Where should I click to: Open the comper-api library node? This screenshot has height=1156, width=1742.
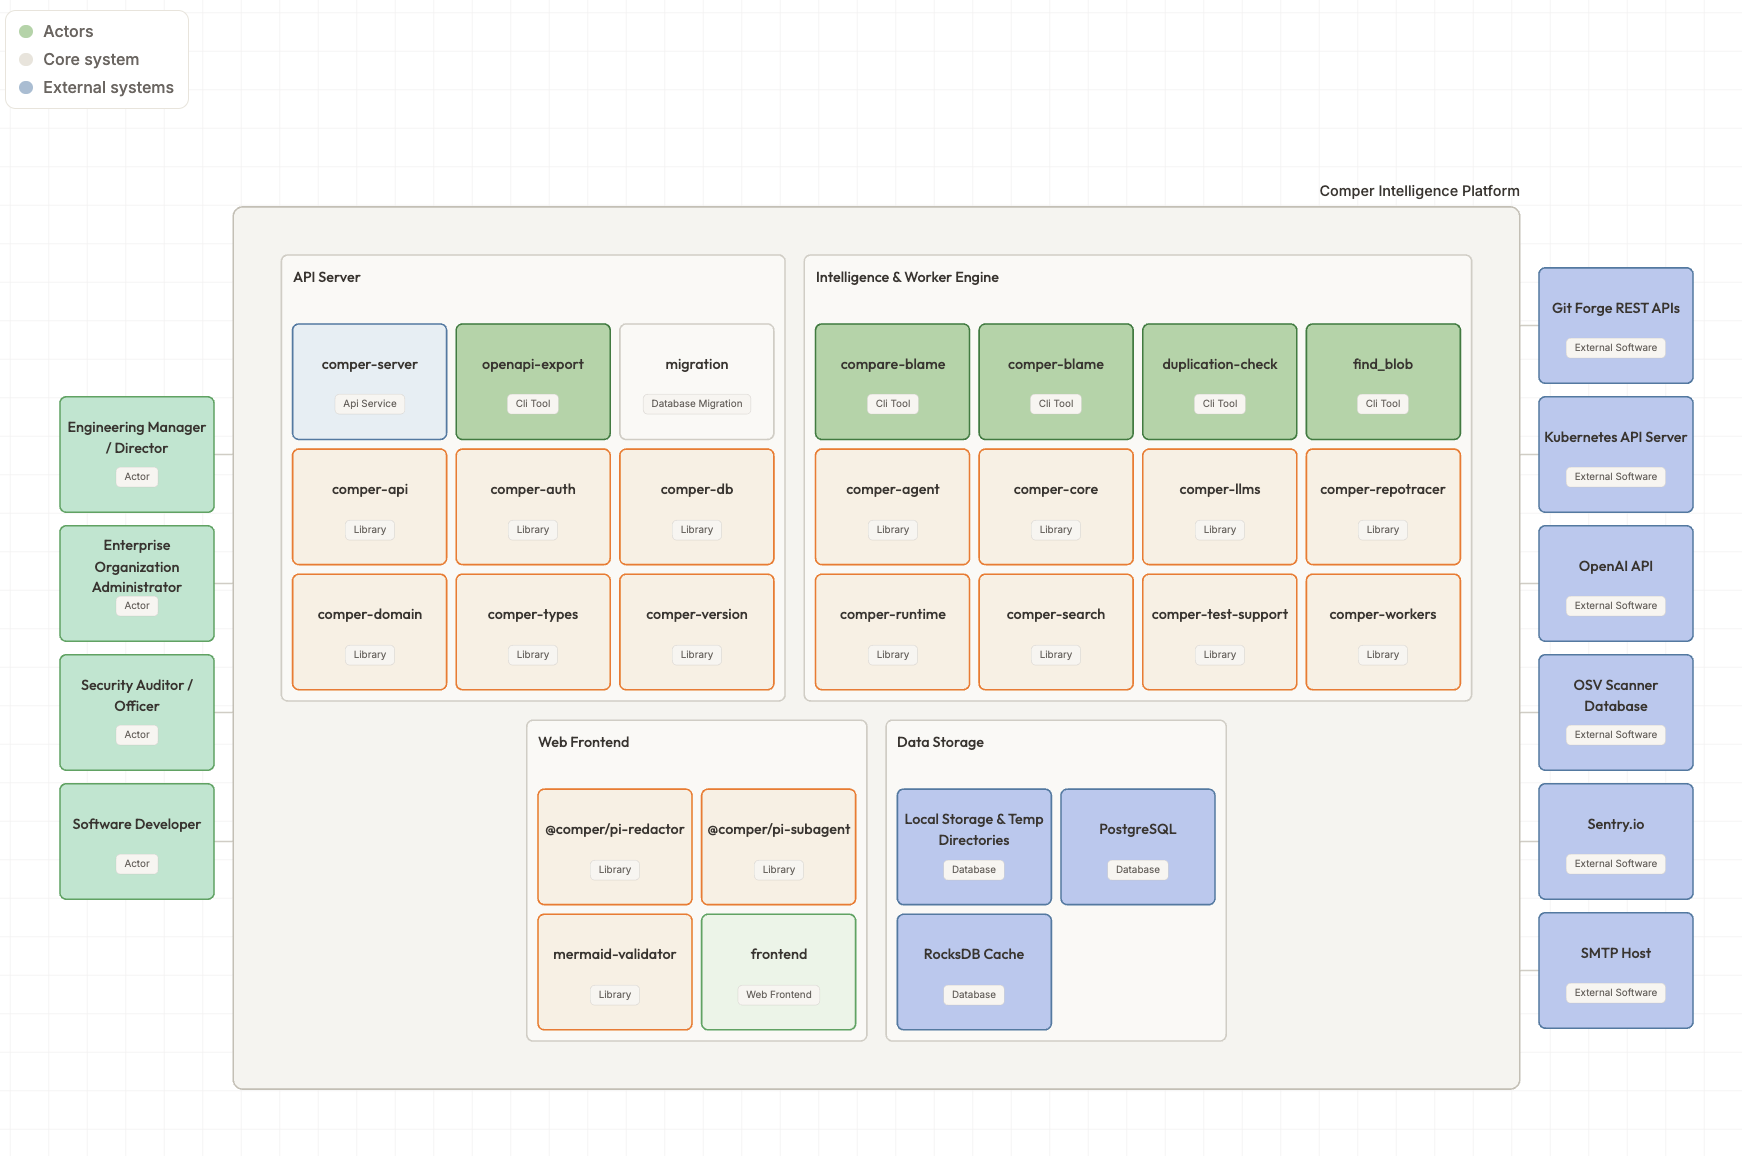(370, 507)
